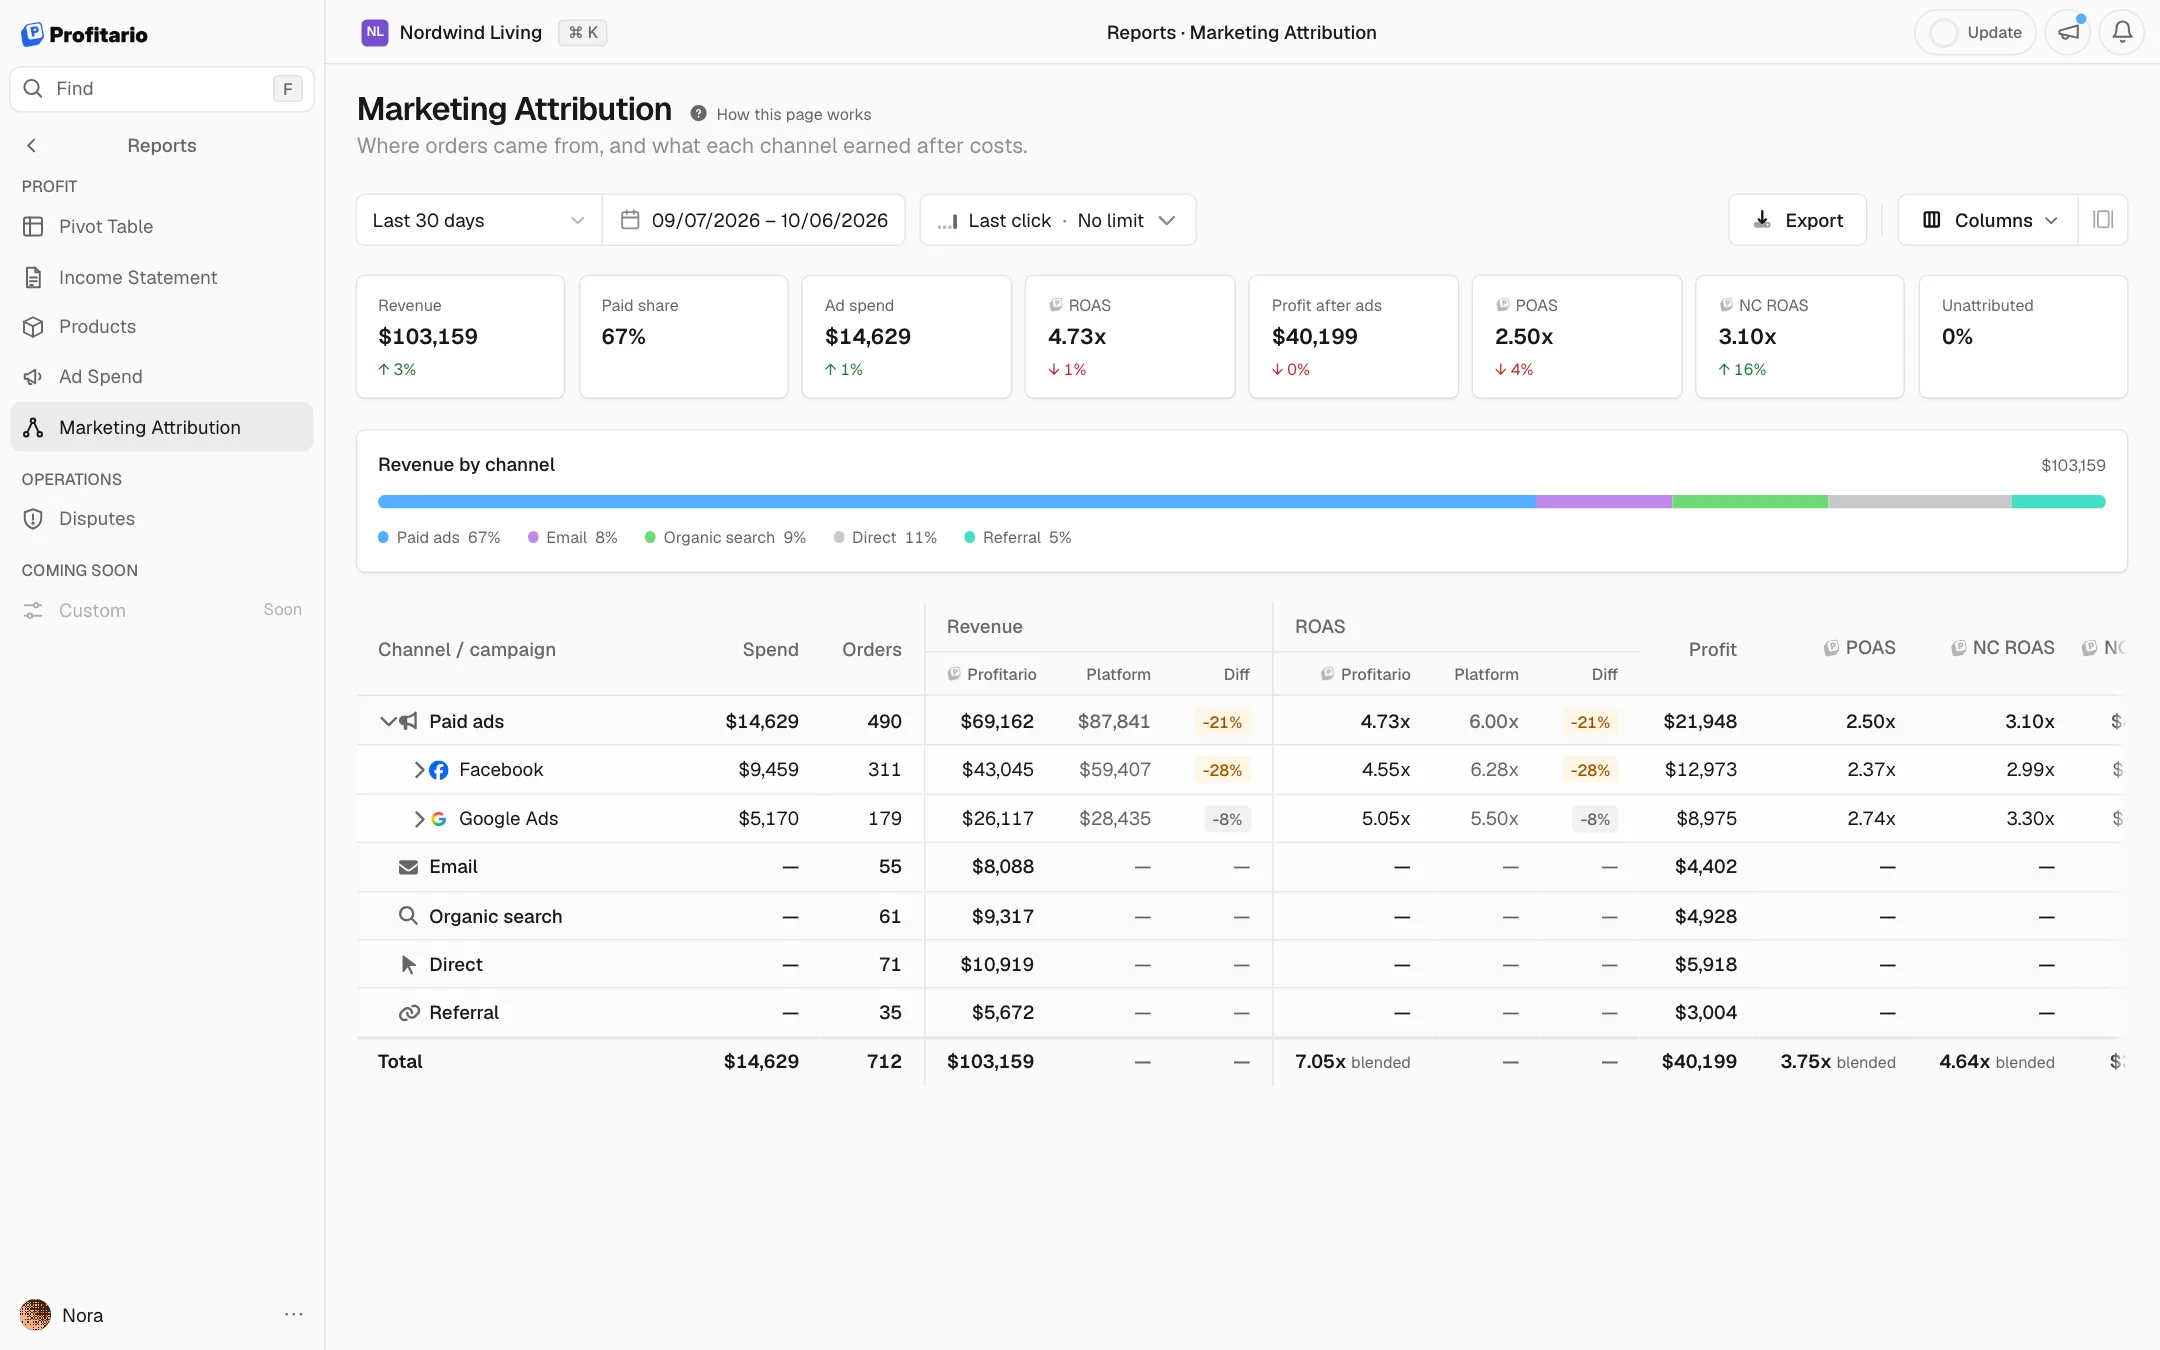Click the Export button
2160x1350 pixels.
click(1797, 220)
